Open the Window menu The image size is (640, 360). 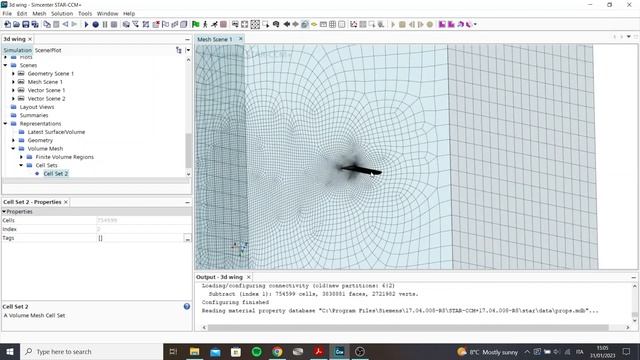(x=107, y=13)
